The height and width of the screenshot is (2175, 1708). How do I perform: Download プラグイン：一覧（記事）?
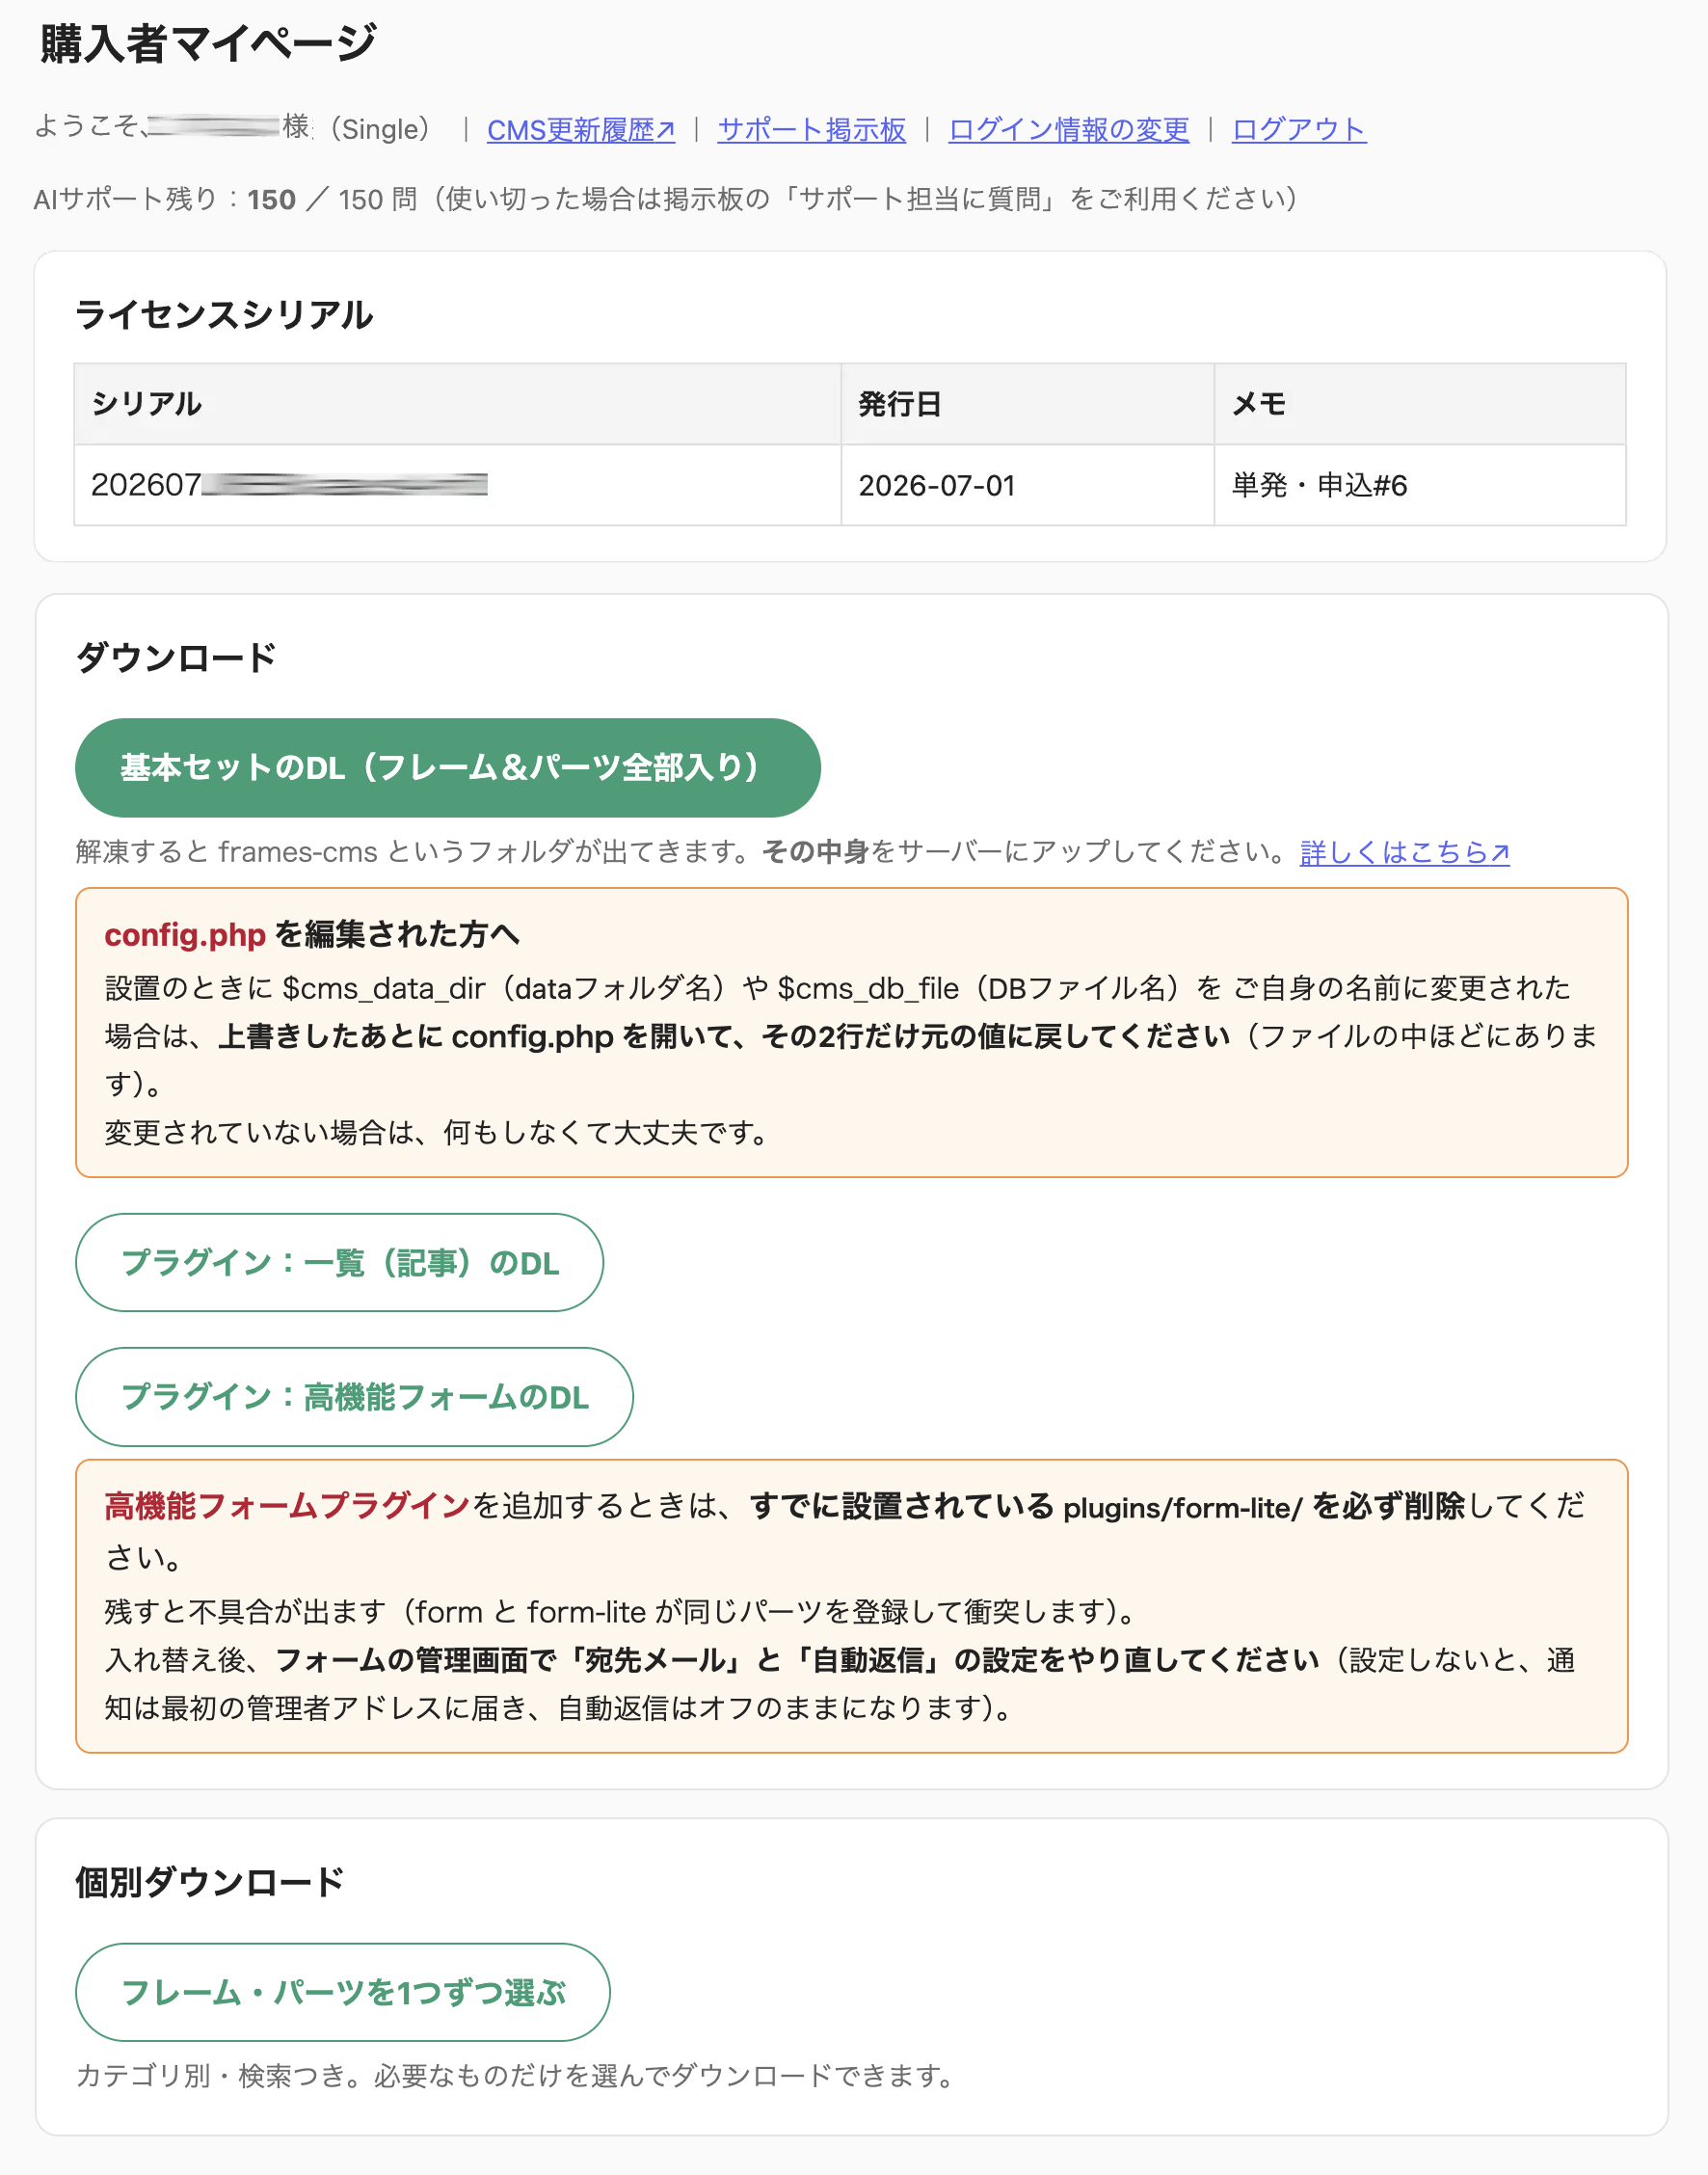[339, 1262]
